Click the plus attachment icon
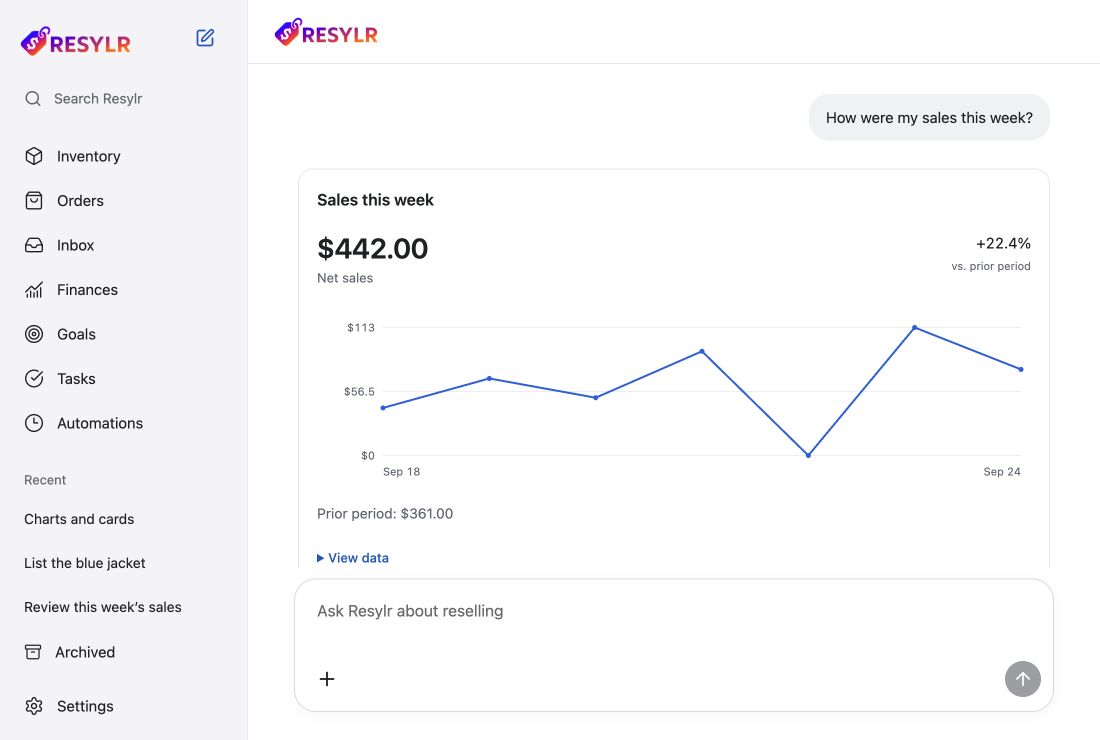The height and width of the screenshot is (740, 1100). [327, 679]
